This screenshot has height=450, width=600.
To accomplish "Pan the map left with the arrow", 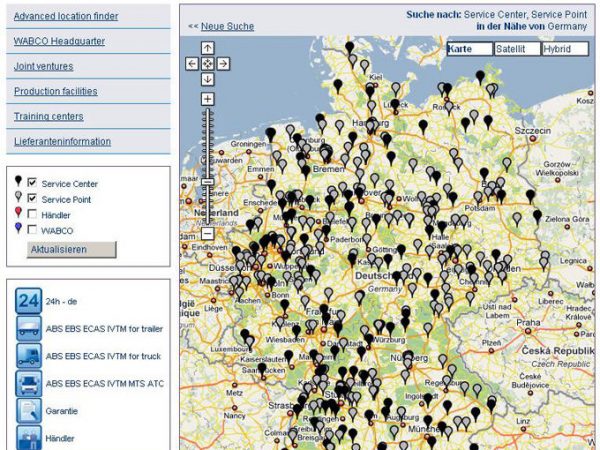I will pos(192,64).
